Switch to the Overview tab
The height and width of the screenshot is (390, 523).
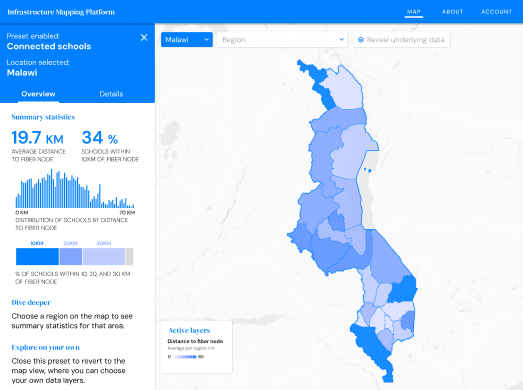(x=38, y=94)
